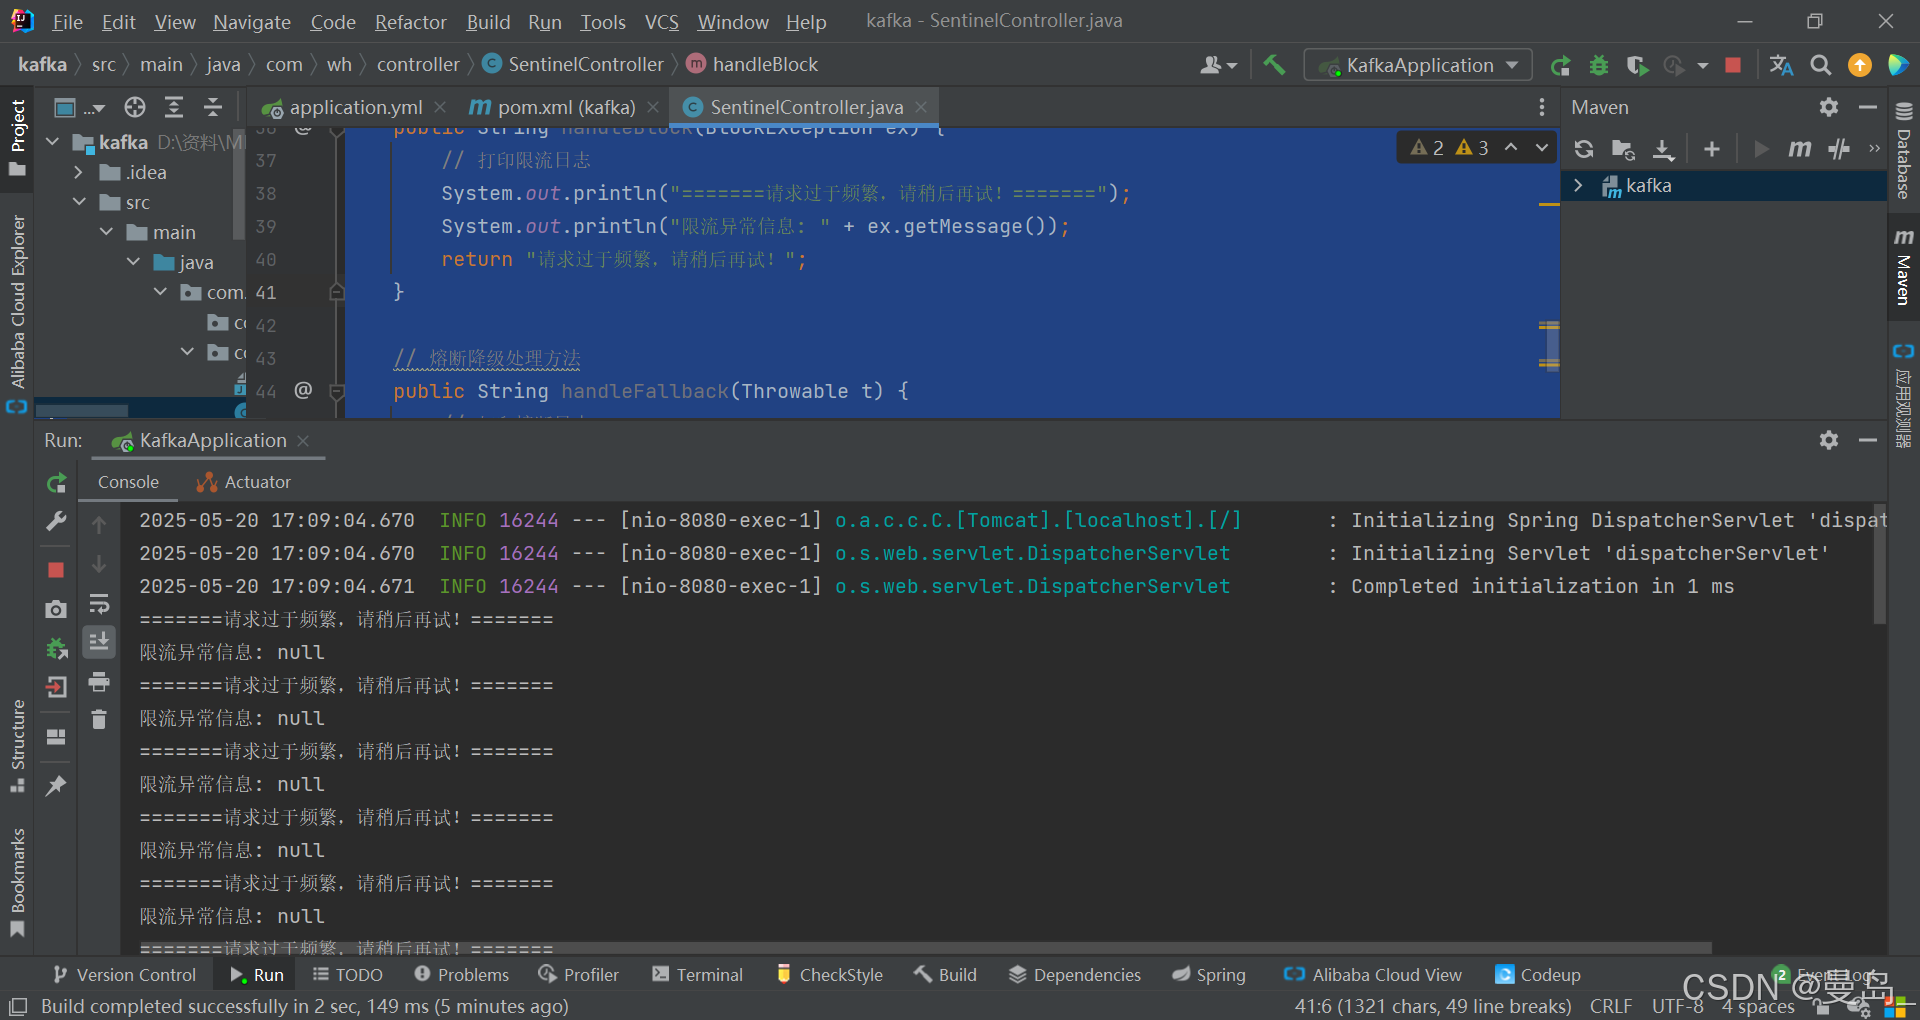This screenshot has width=1920, height=1020.
Task: Open Database side panel
Action: [1904, 152]
